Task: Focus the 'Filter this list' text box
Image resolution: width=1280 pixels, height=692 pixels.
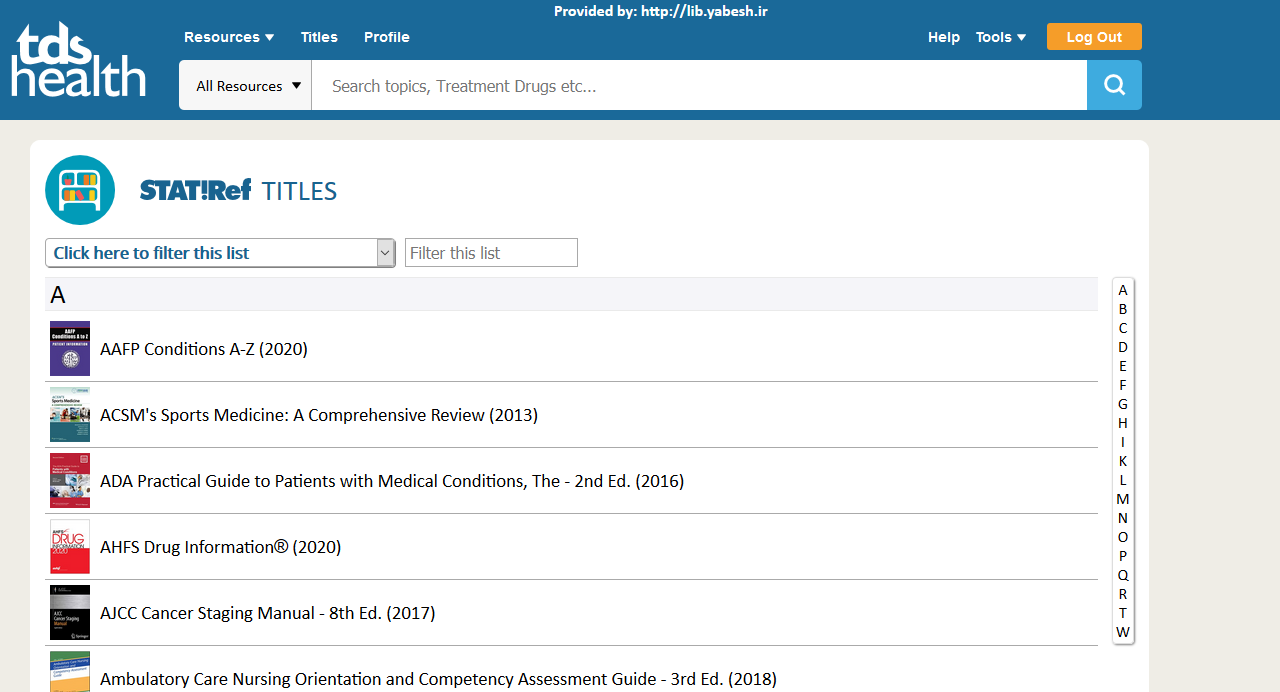Action: 491,253
